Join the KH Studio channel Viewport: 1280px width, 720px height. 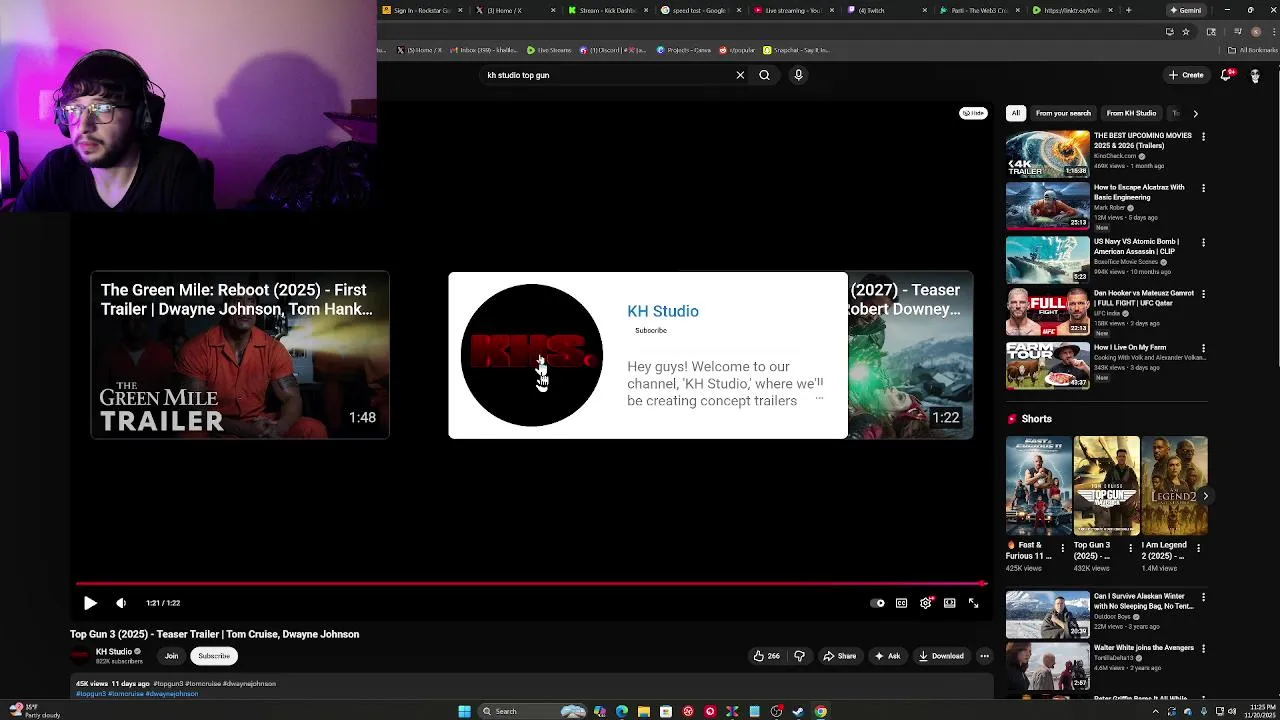pos(171,656)
